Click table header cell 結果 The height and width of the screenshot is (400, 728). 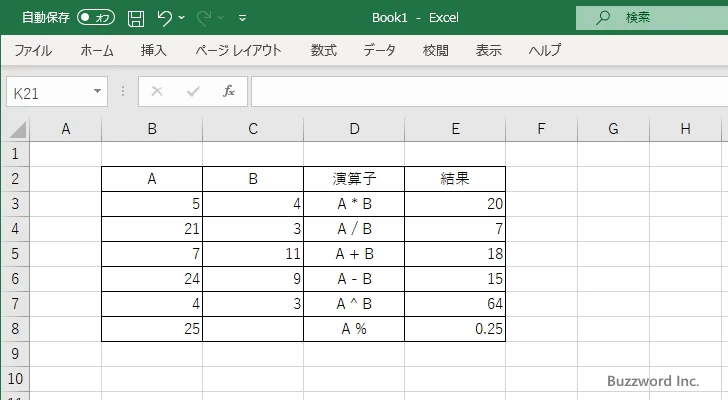(x=455, y=179)
